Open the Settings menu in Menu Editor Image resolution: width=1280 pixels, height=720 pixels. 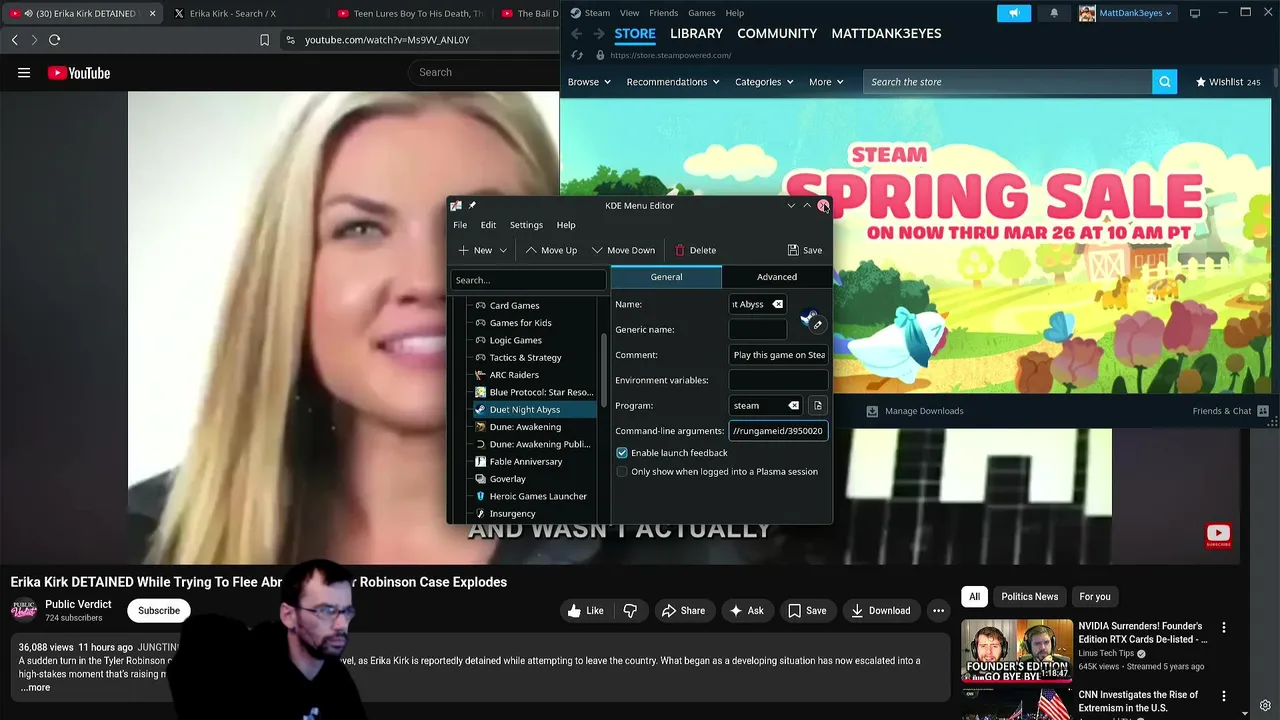(526, 225)
